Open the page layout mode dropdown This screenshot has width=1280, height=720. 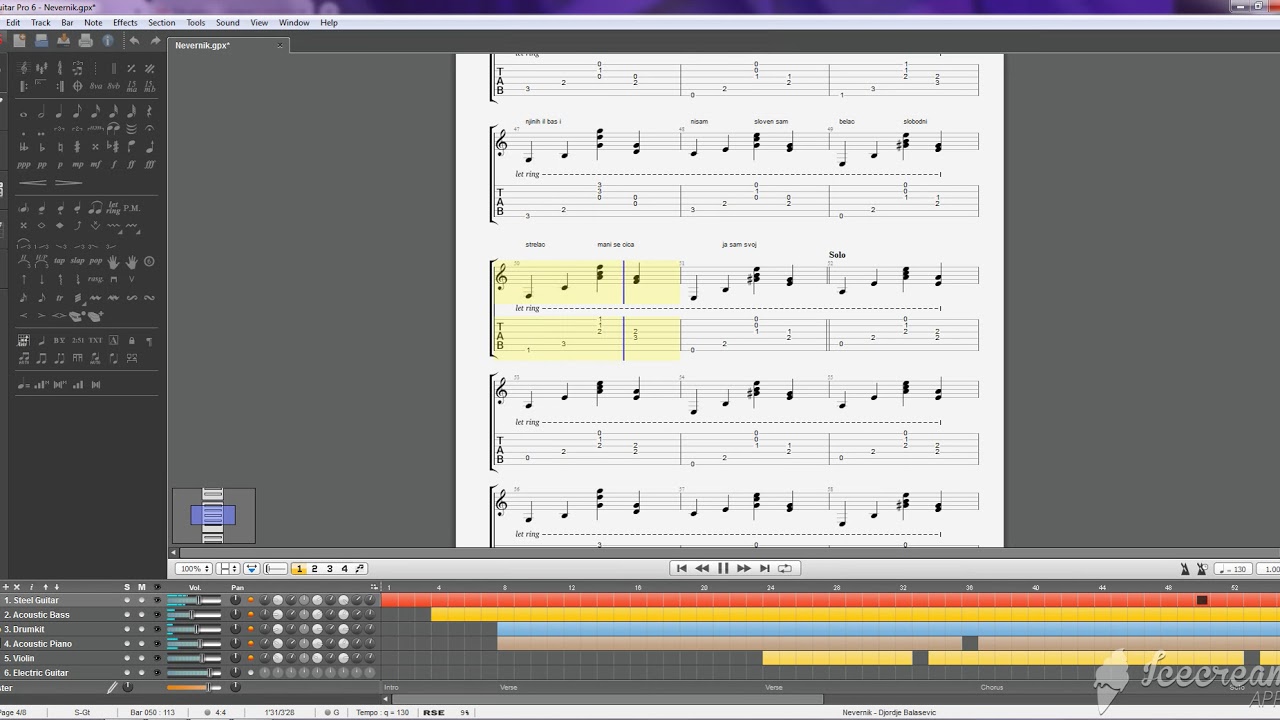[228, 569]
